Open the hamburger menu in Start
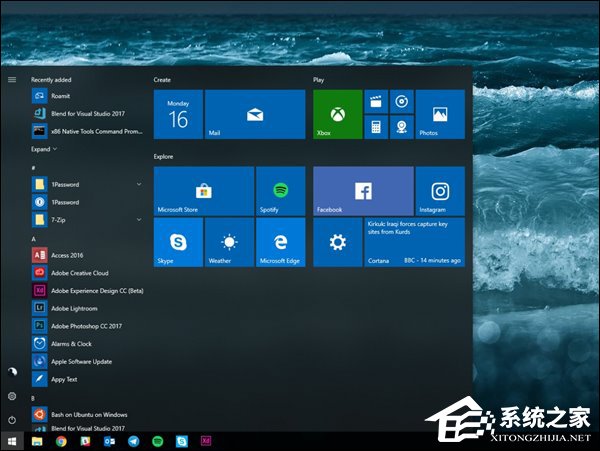The height and width of the screenshot is (451, 600). [x=12, y=80]
